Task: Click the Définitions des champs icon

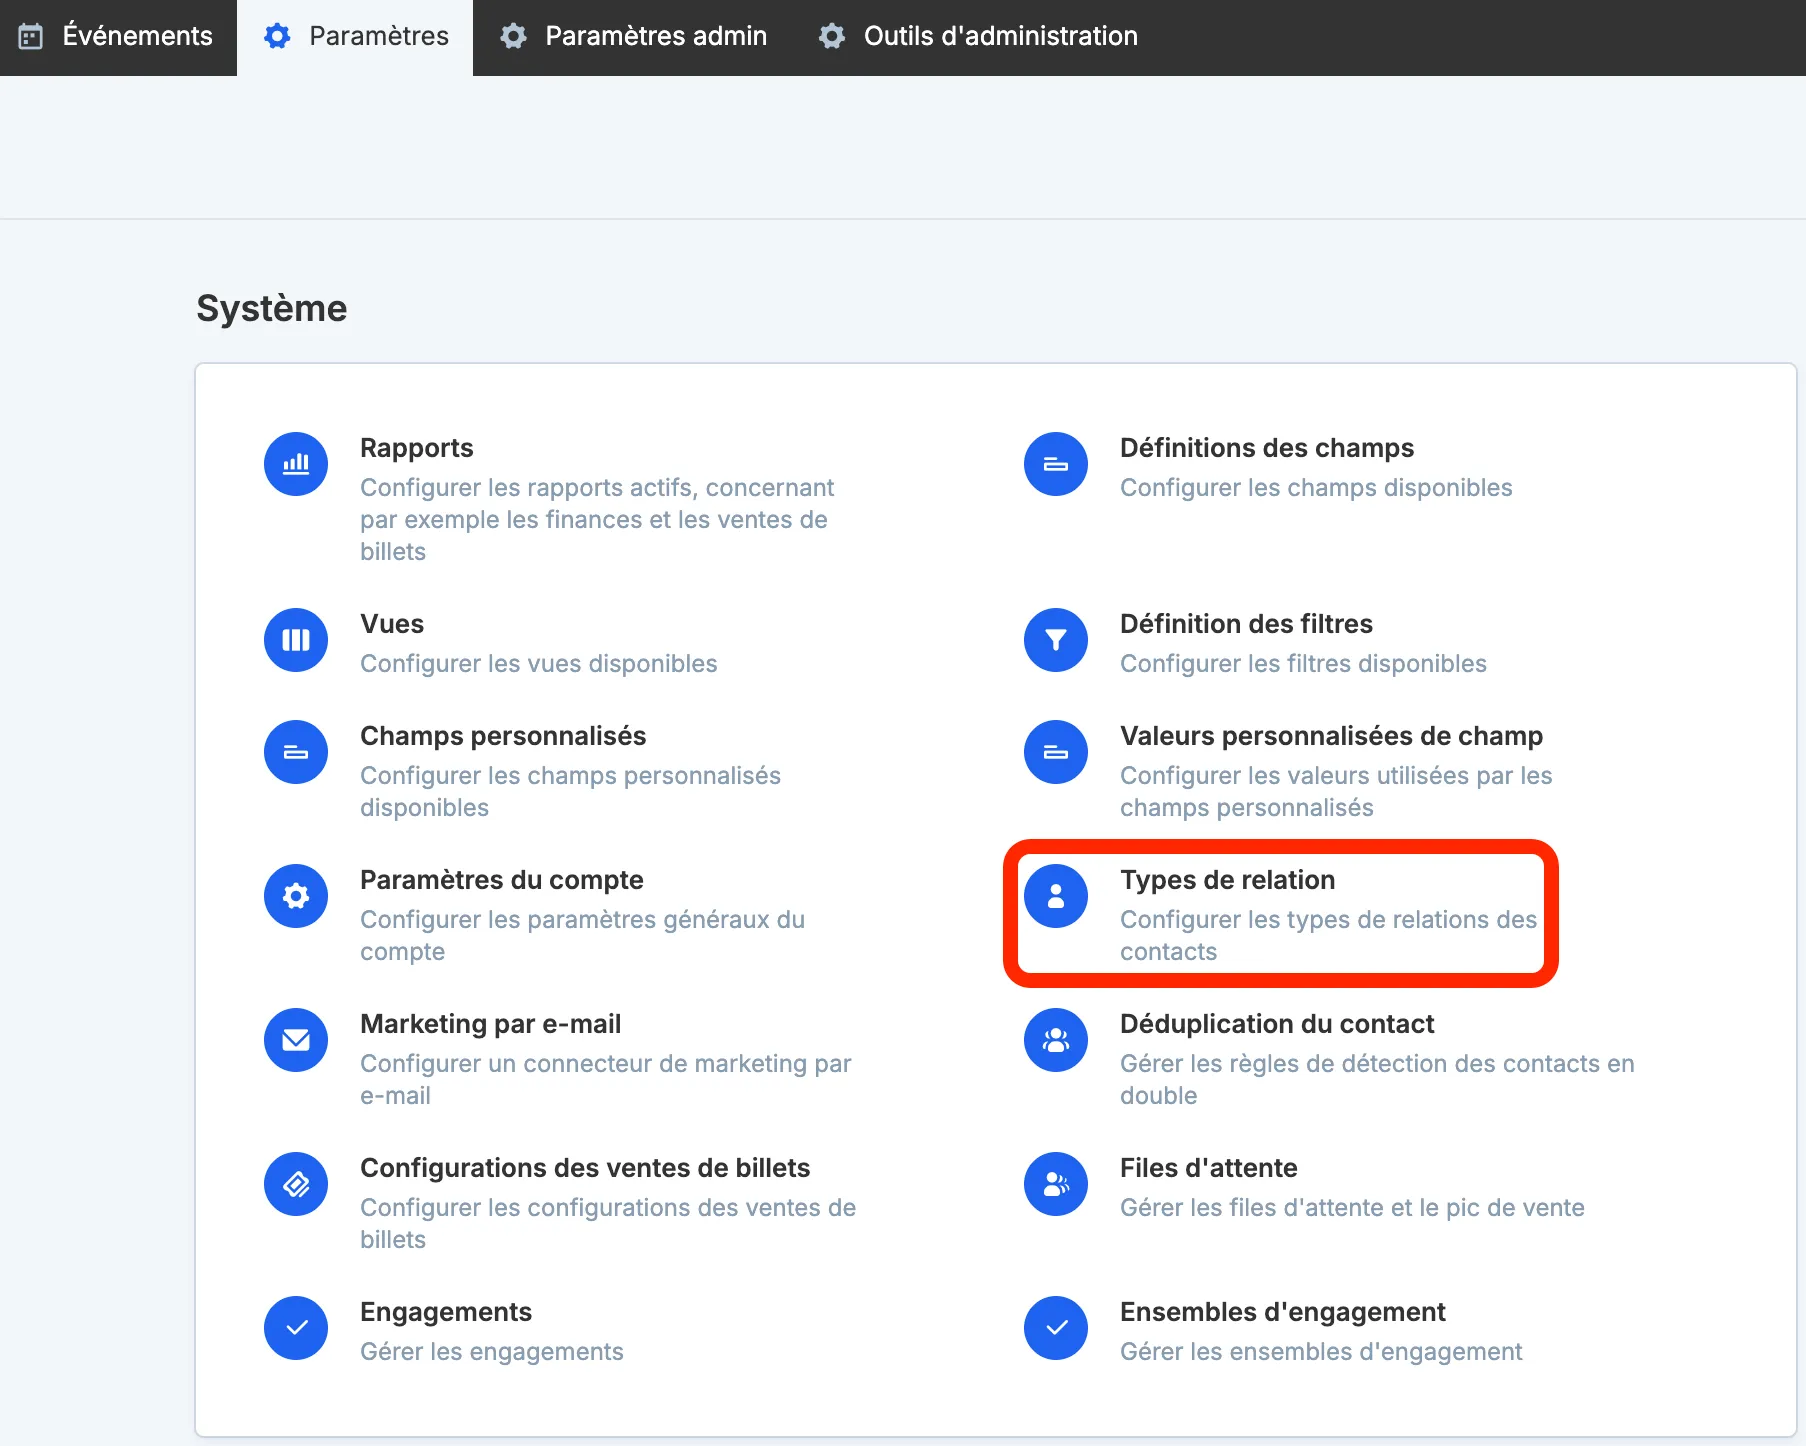Action: [1056, 464]
